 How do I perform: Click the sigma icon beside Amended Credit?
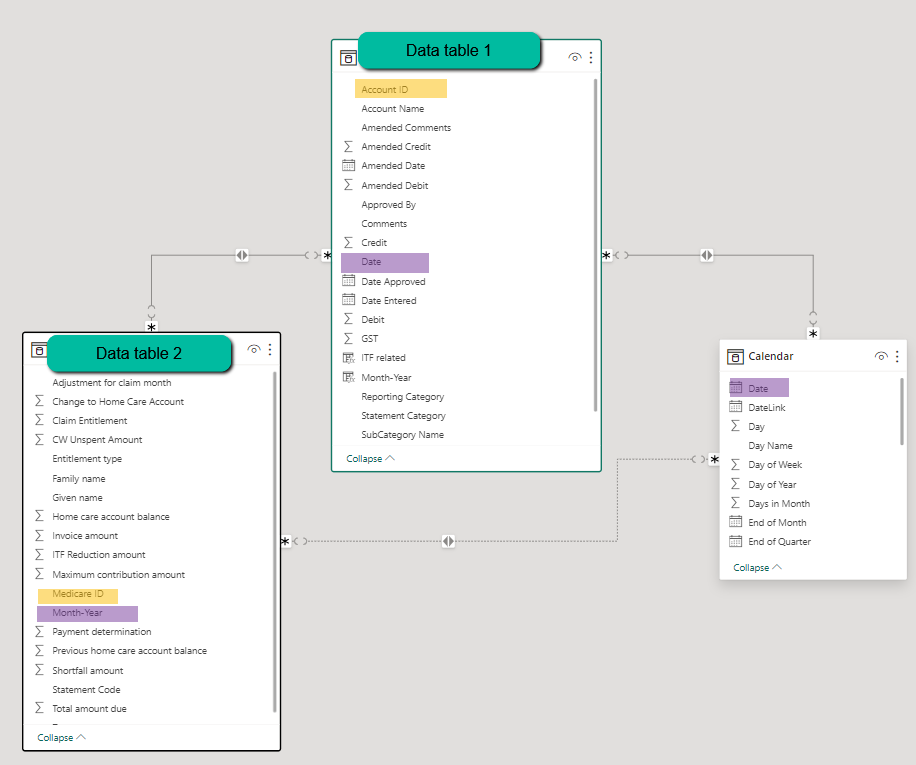coord(348,147)
